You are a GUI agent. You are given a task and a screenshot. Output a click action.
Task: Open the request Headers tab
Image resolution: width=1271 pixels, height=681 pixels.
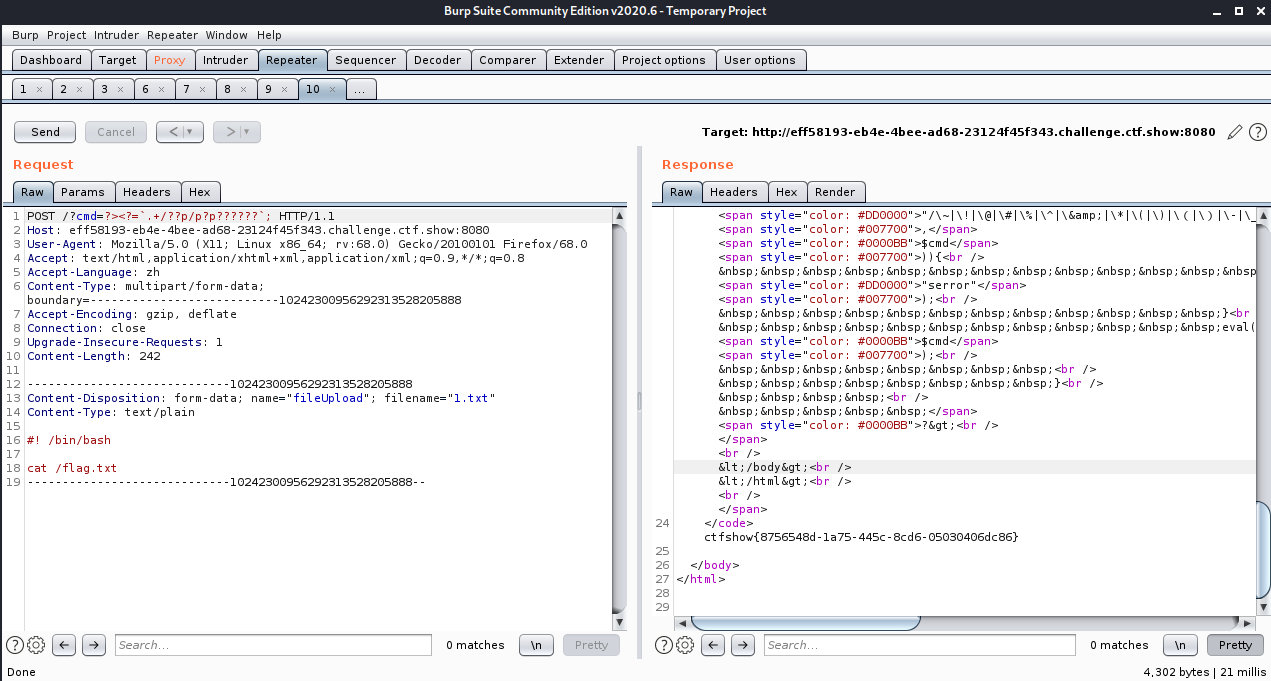point(147,192)
